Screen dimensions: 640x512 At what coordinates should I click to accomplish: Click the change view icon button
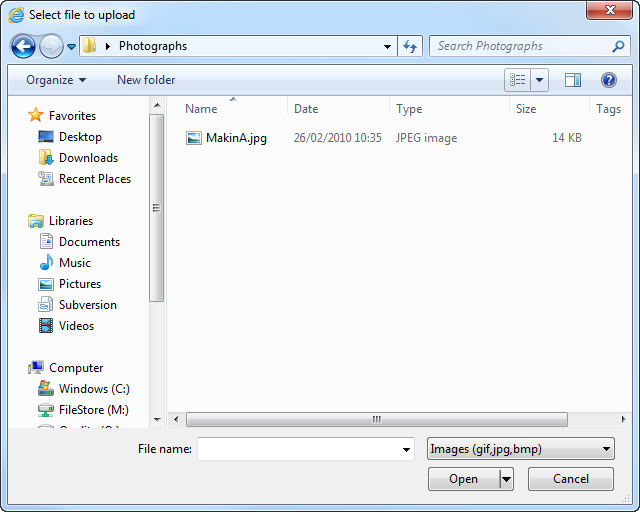point(518,80)
